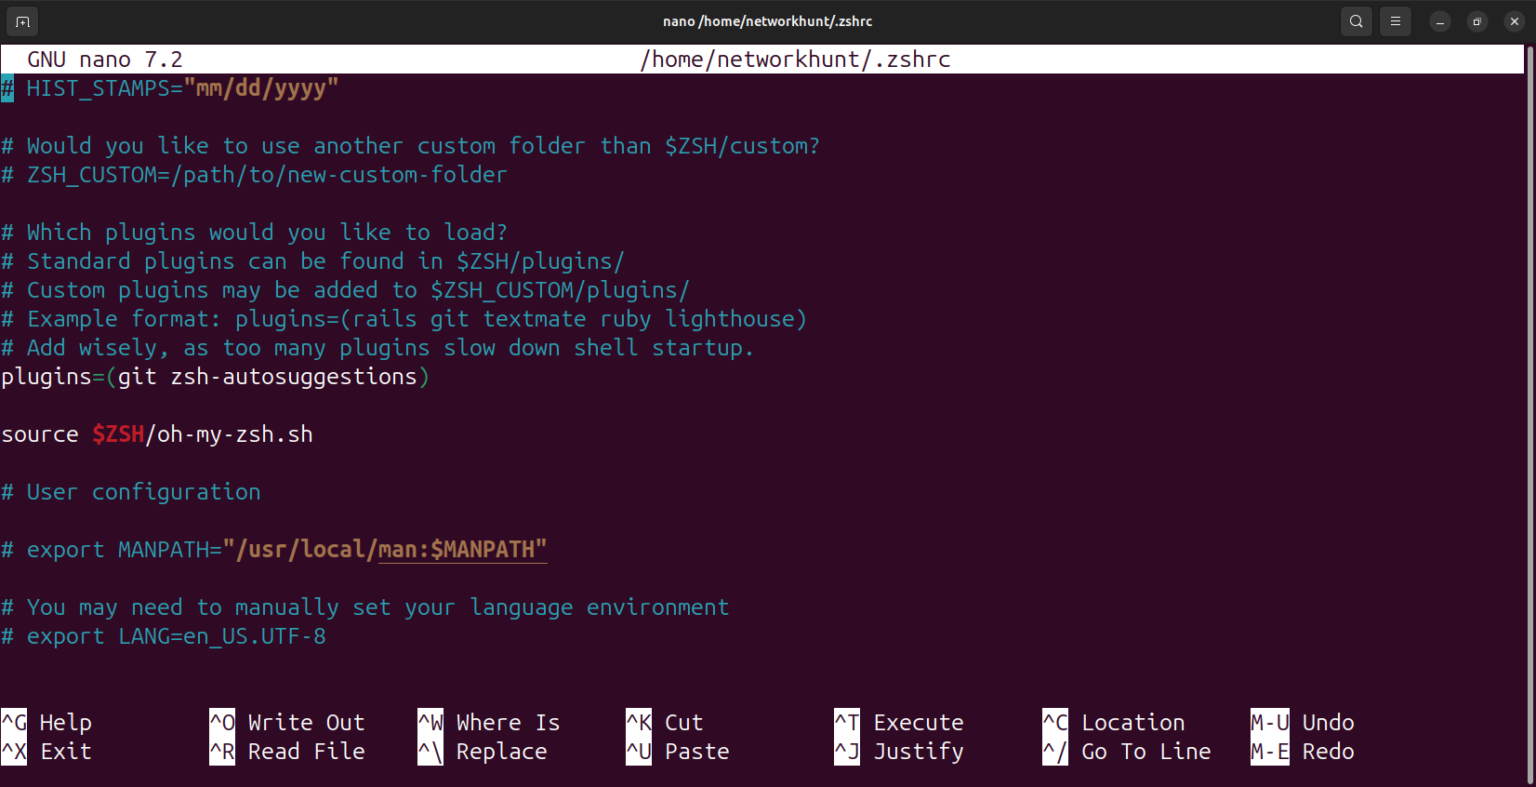Click the plugins=(git zsh-autosuggestions) line

[x=215, y=376]
